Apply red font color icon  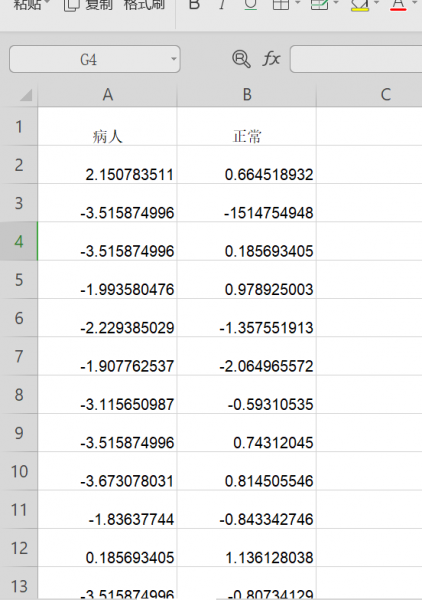point(398,5)
